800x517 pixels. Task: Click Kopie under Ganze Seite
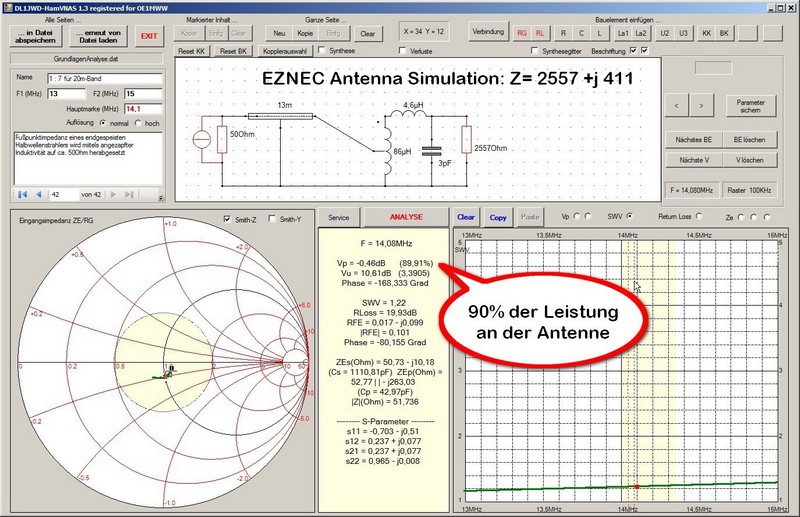pyautogui.click(x=305, y=33)
